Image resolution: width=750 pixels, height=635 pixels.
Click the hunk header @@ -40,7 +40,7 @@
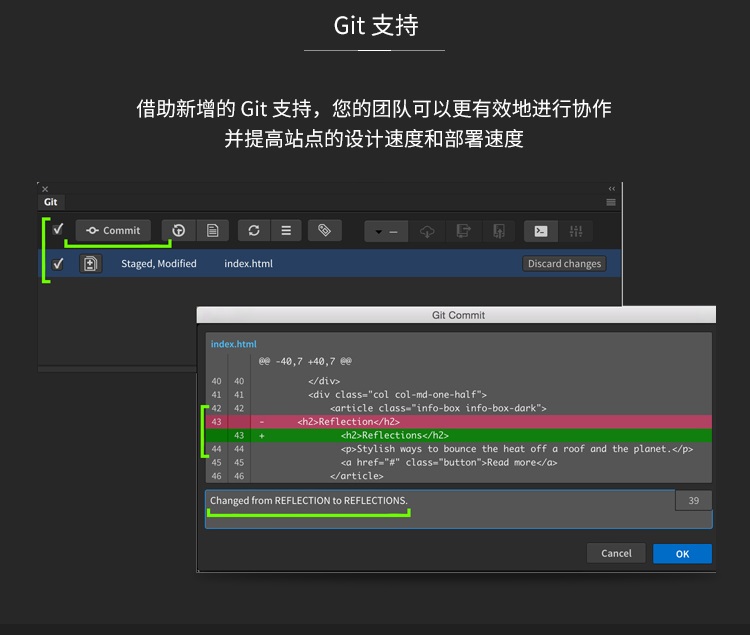pos(305,361)
